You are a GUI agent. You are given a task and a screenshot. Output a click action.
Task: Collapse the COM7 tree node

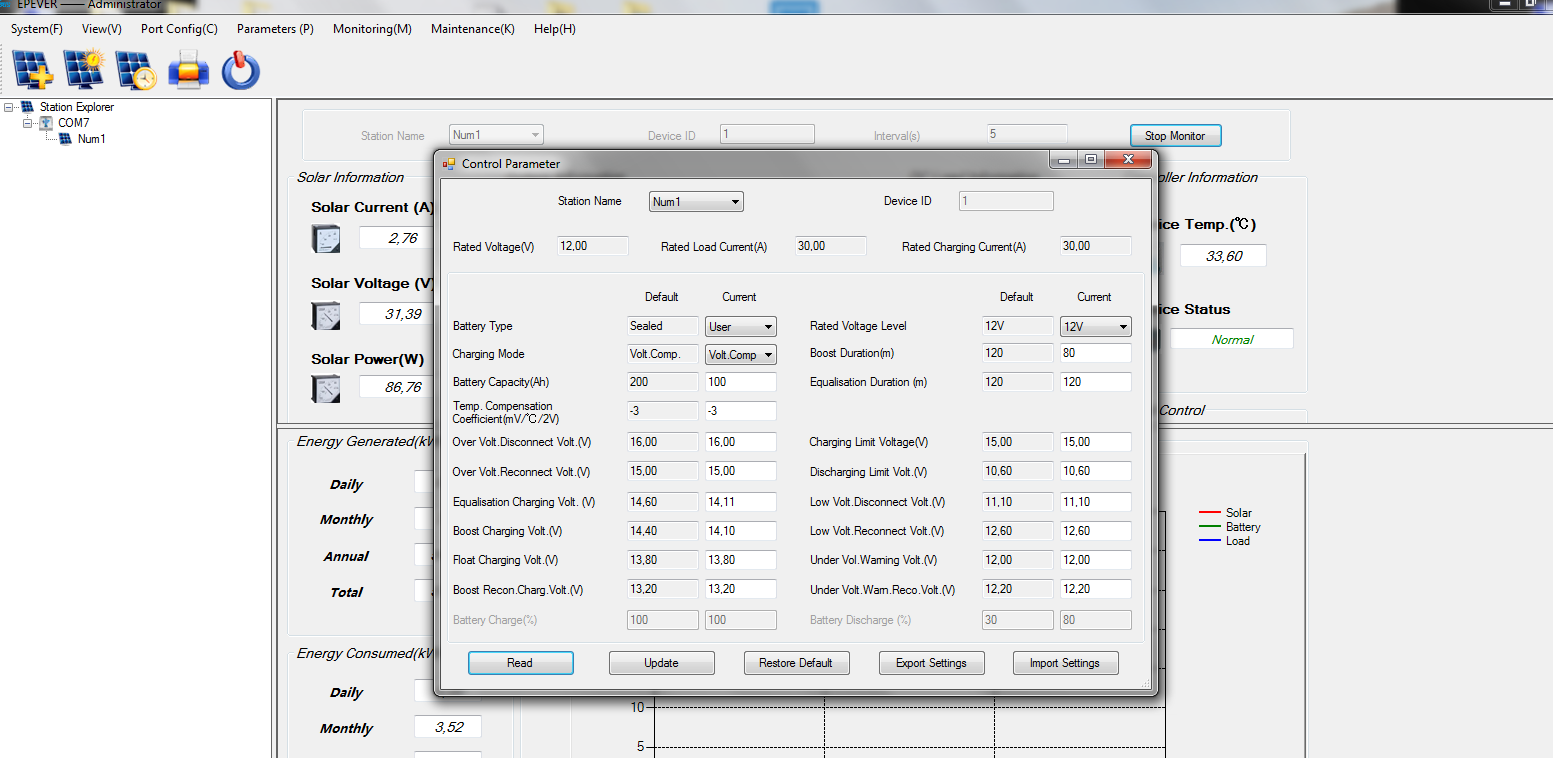28,123
